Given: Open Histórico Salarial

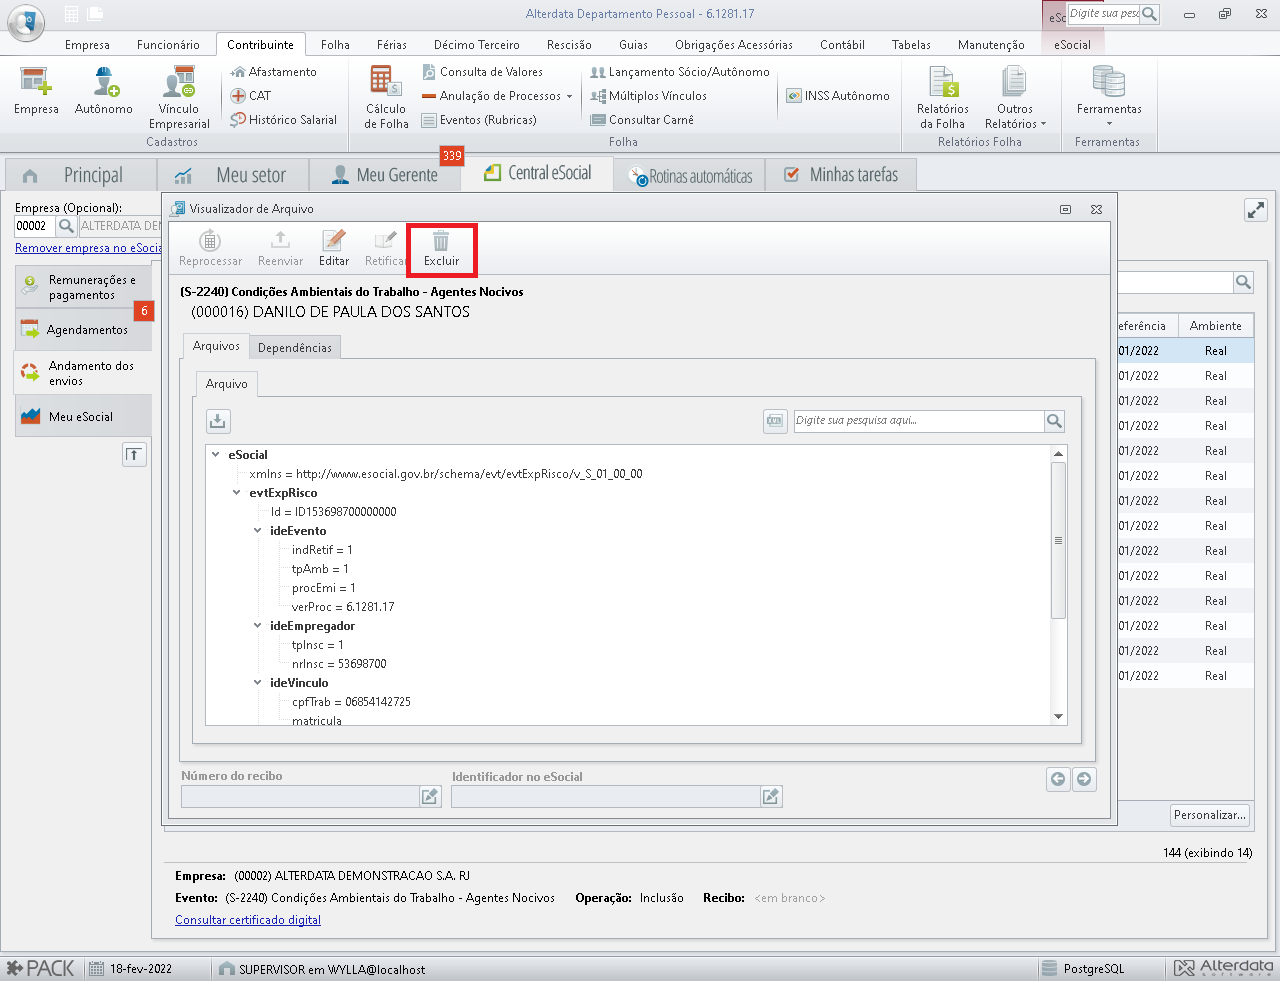Looking at the screenshot, I should (x=284, y=120).
